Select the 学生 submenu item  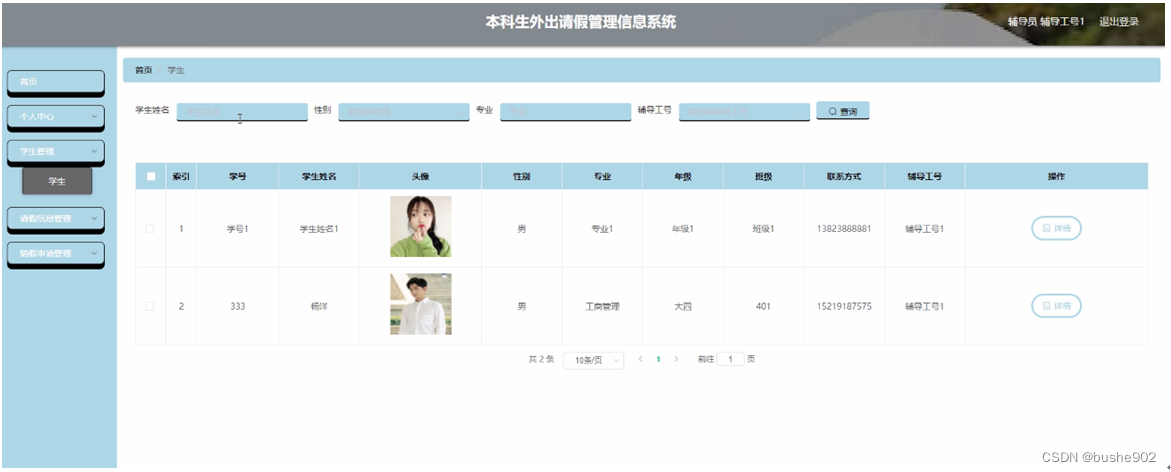coord(58,181)
